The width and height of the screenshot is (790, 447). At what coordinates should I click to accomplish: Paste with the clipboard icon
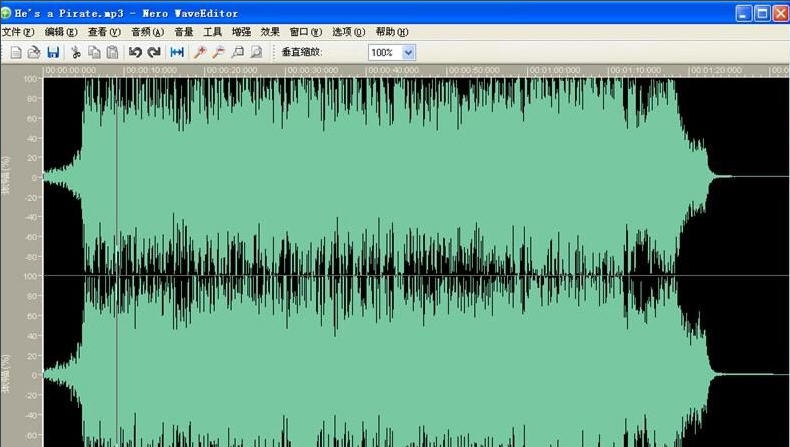click(113, 52)
